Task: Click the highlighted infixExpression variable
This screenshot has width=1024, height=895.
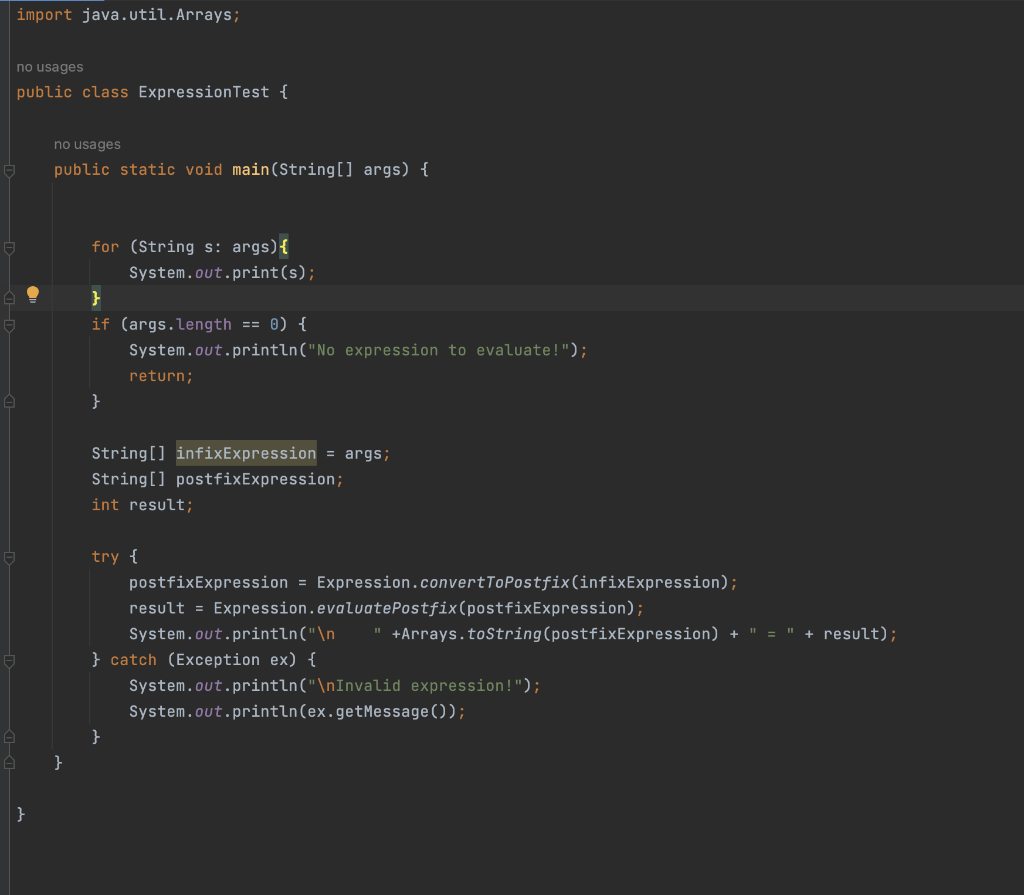Action: click(x=245, y=453)
